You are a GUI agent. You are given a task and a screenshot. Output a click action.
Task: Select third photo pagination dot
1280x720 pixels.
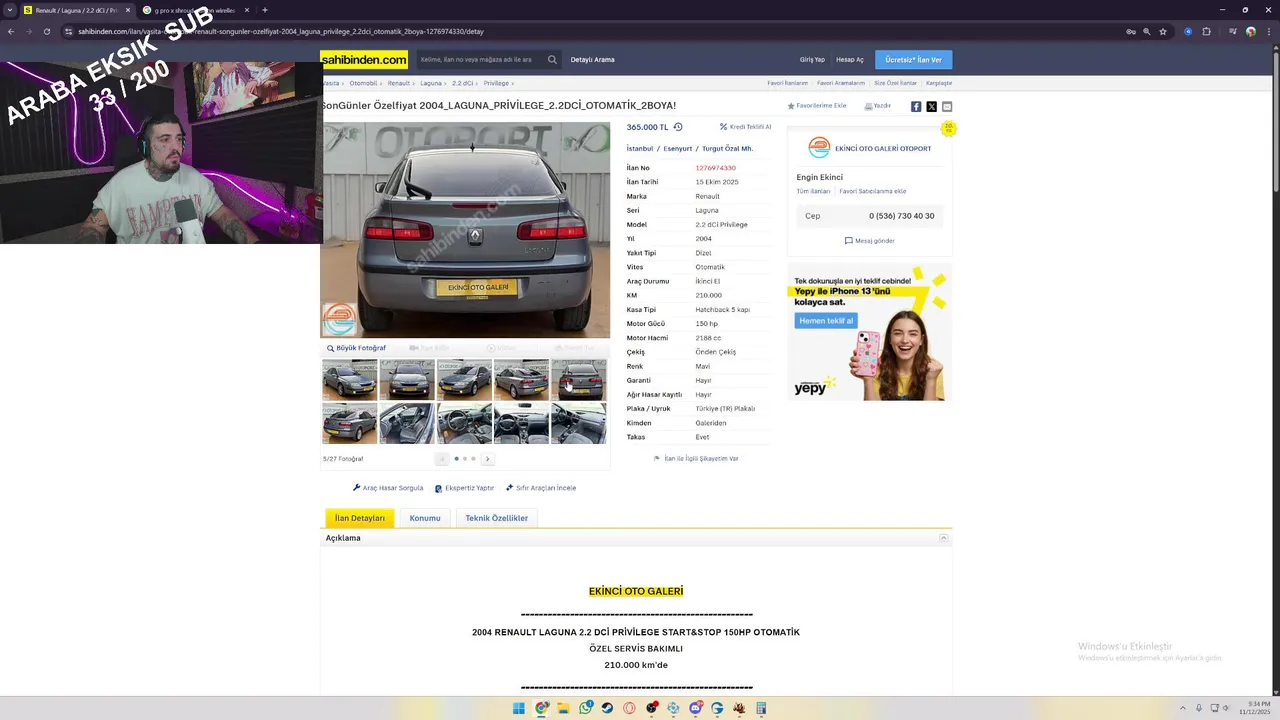(x=473, y=459)
